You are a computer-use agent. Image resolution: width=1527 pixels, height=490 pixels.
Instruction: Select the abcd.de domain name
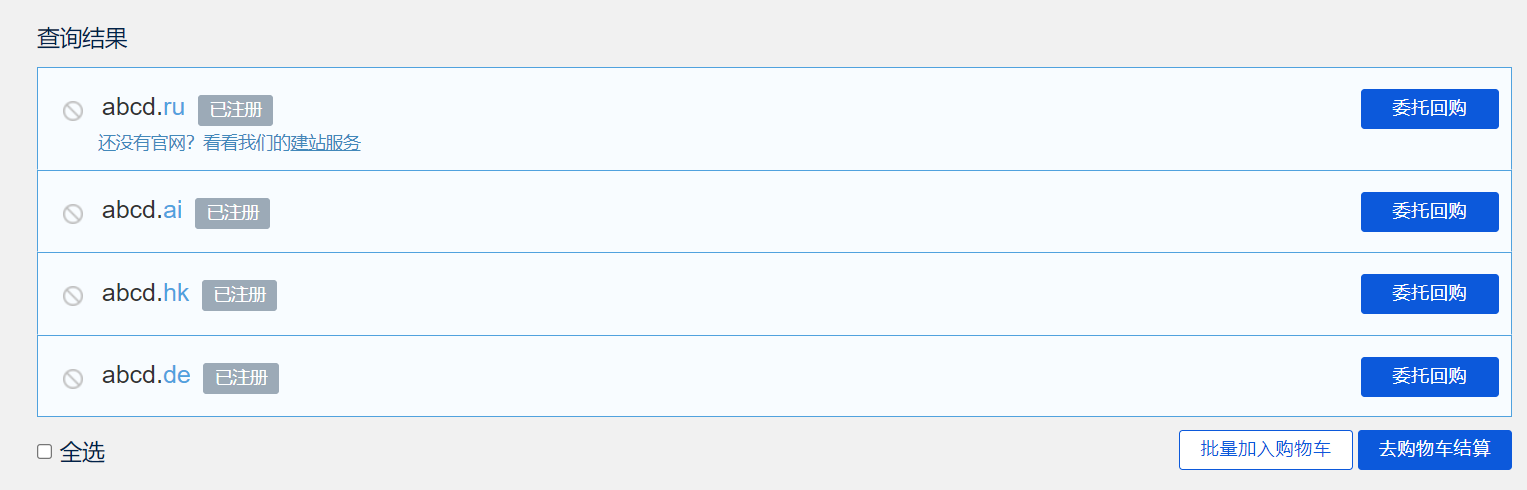pyautogui.click(x=146, y=376)
